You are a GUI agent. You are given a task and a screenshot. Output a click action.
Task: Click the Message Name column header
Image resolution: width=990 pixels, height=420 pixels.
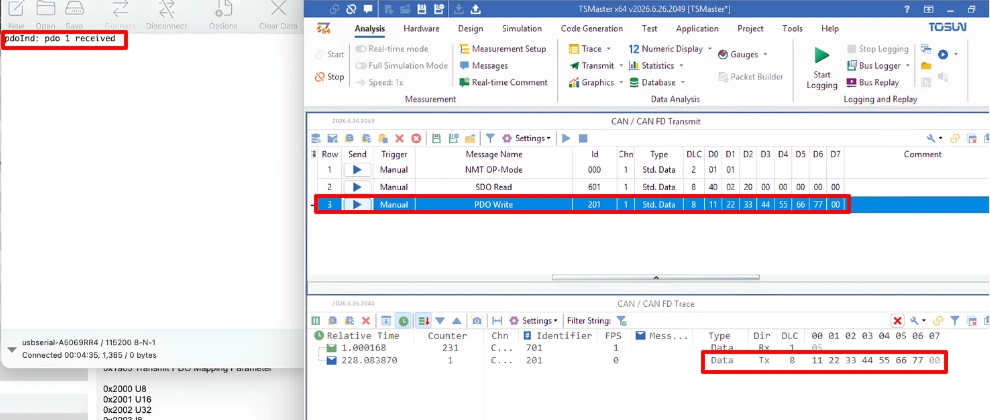click(494, 154)
